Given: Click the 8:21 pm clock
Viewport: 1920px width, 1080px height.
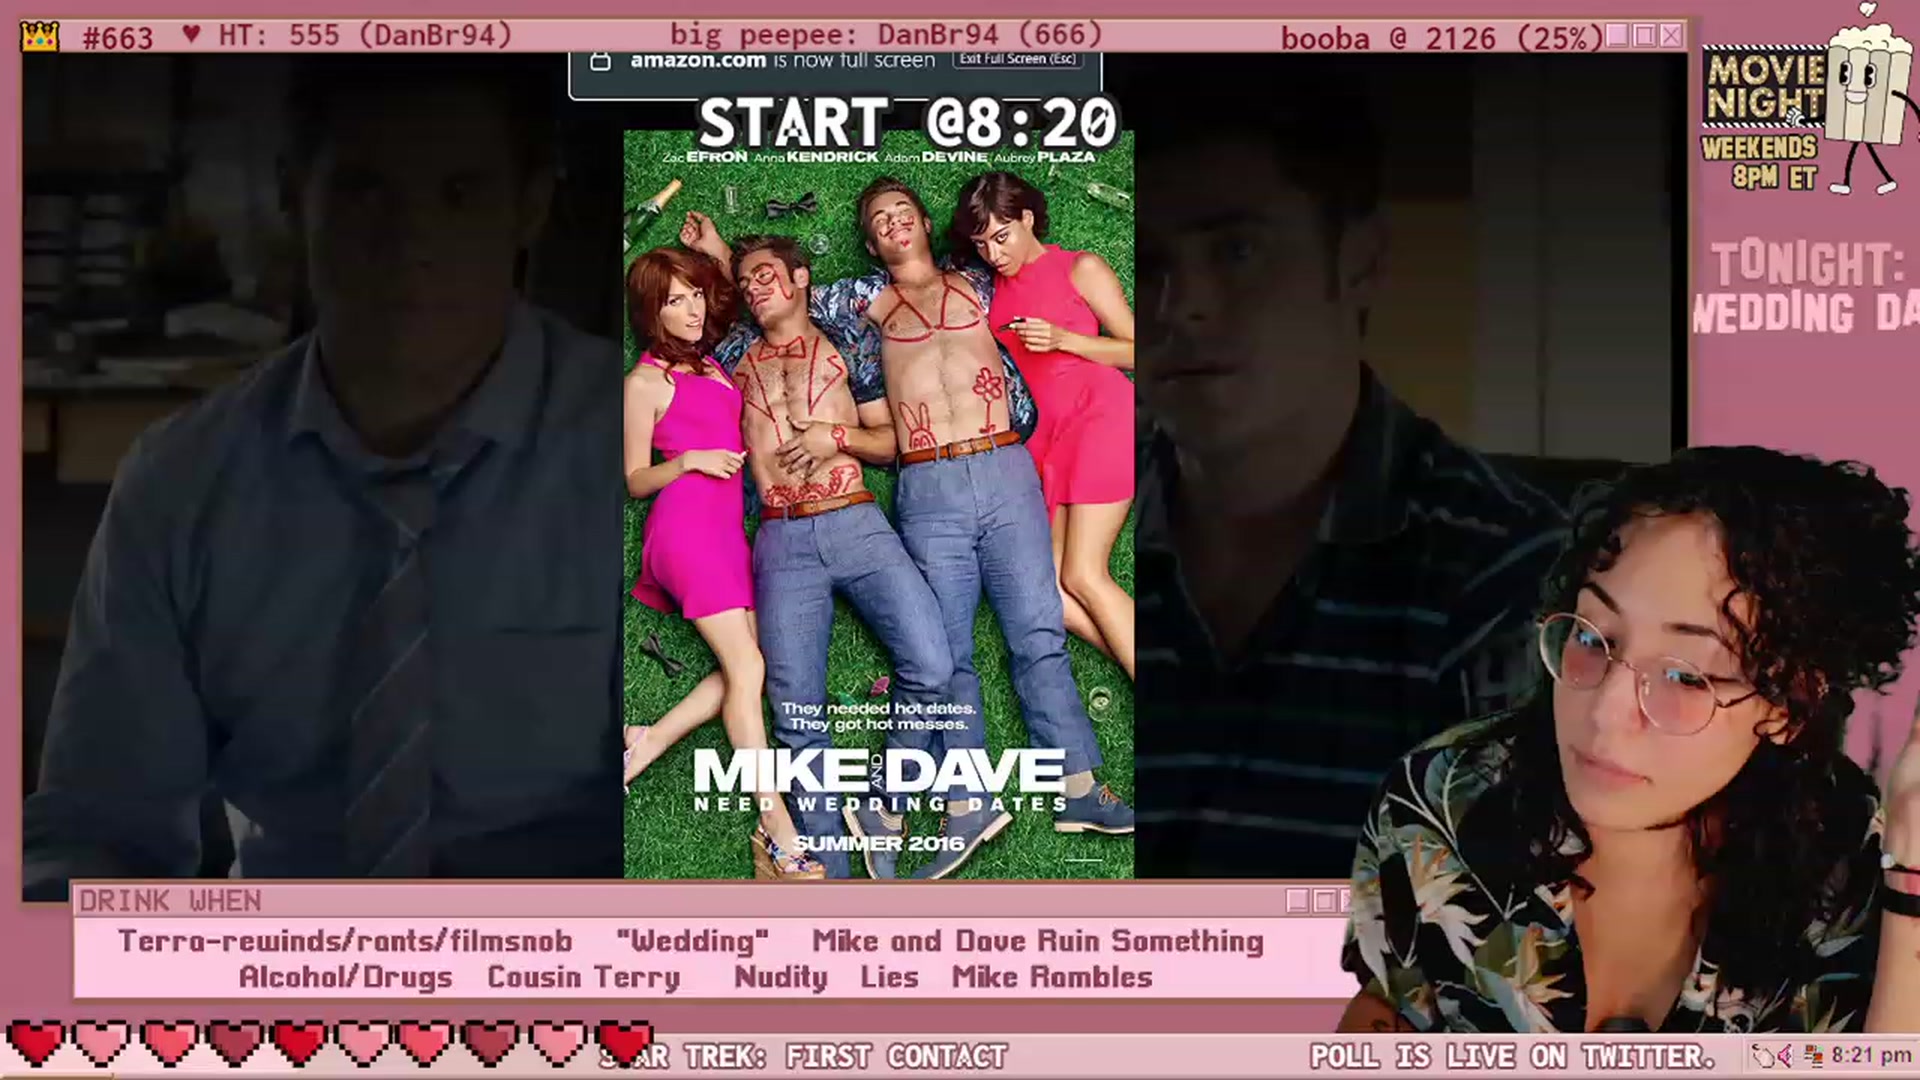Looking at the screenshot, I should [x=1871, y=1056].
